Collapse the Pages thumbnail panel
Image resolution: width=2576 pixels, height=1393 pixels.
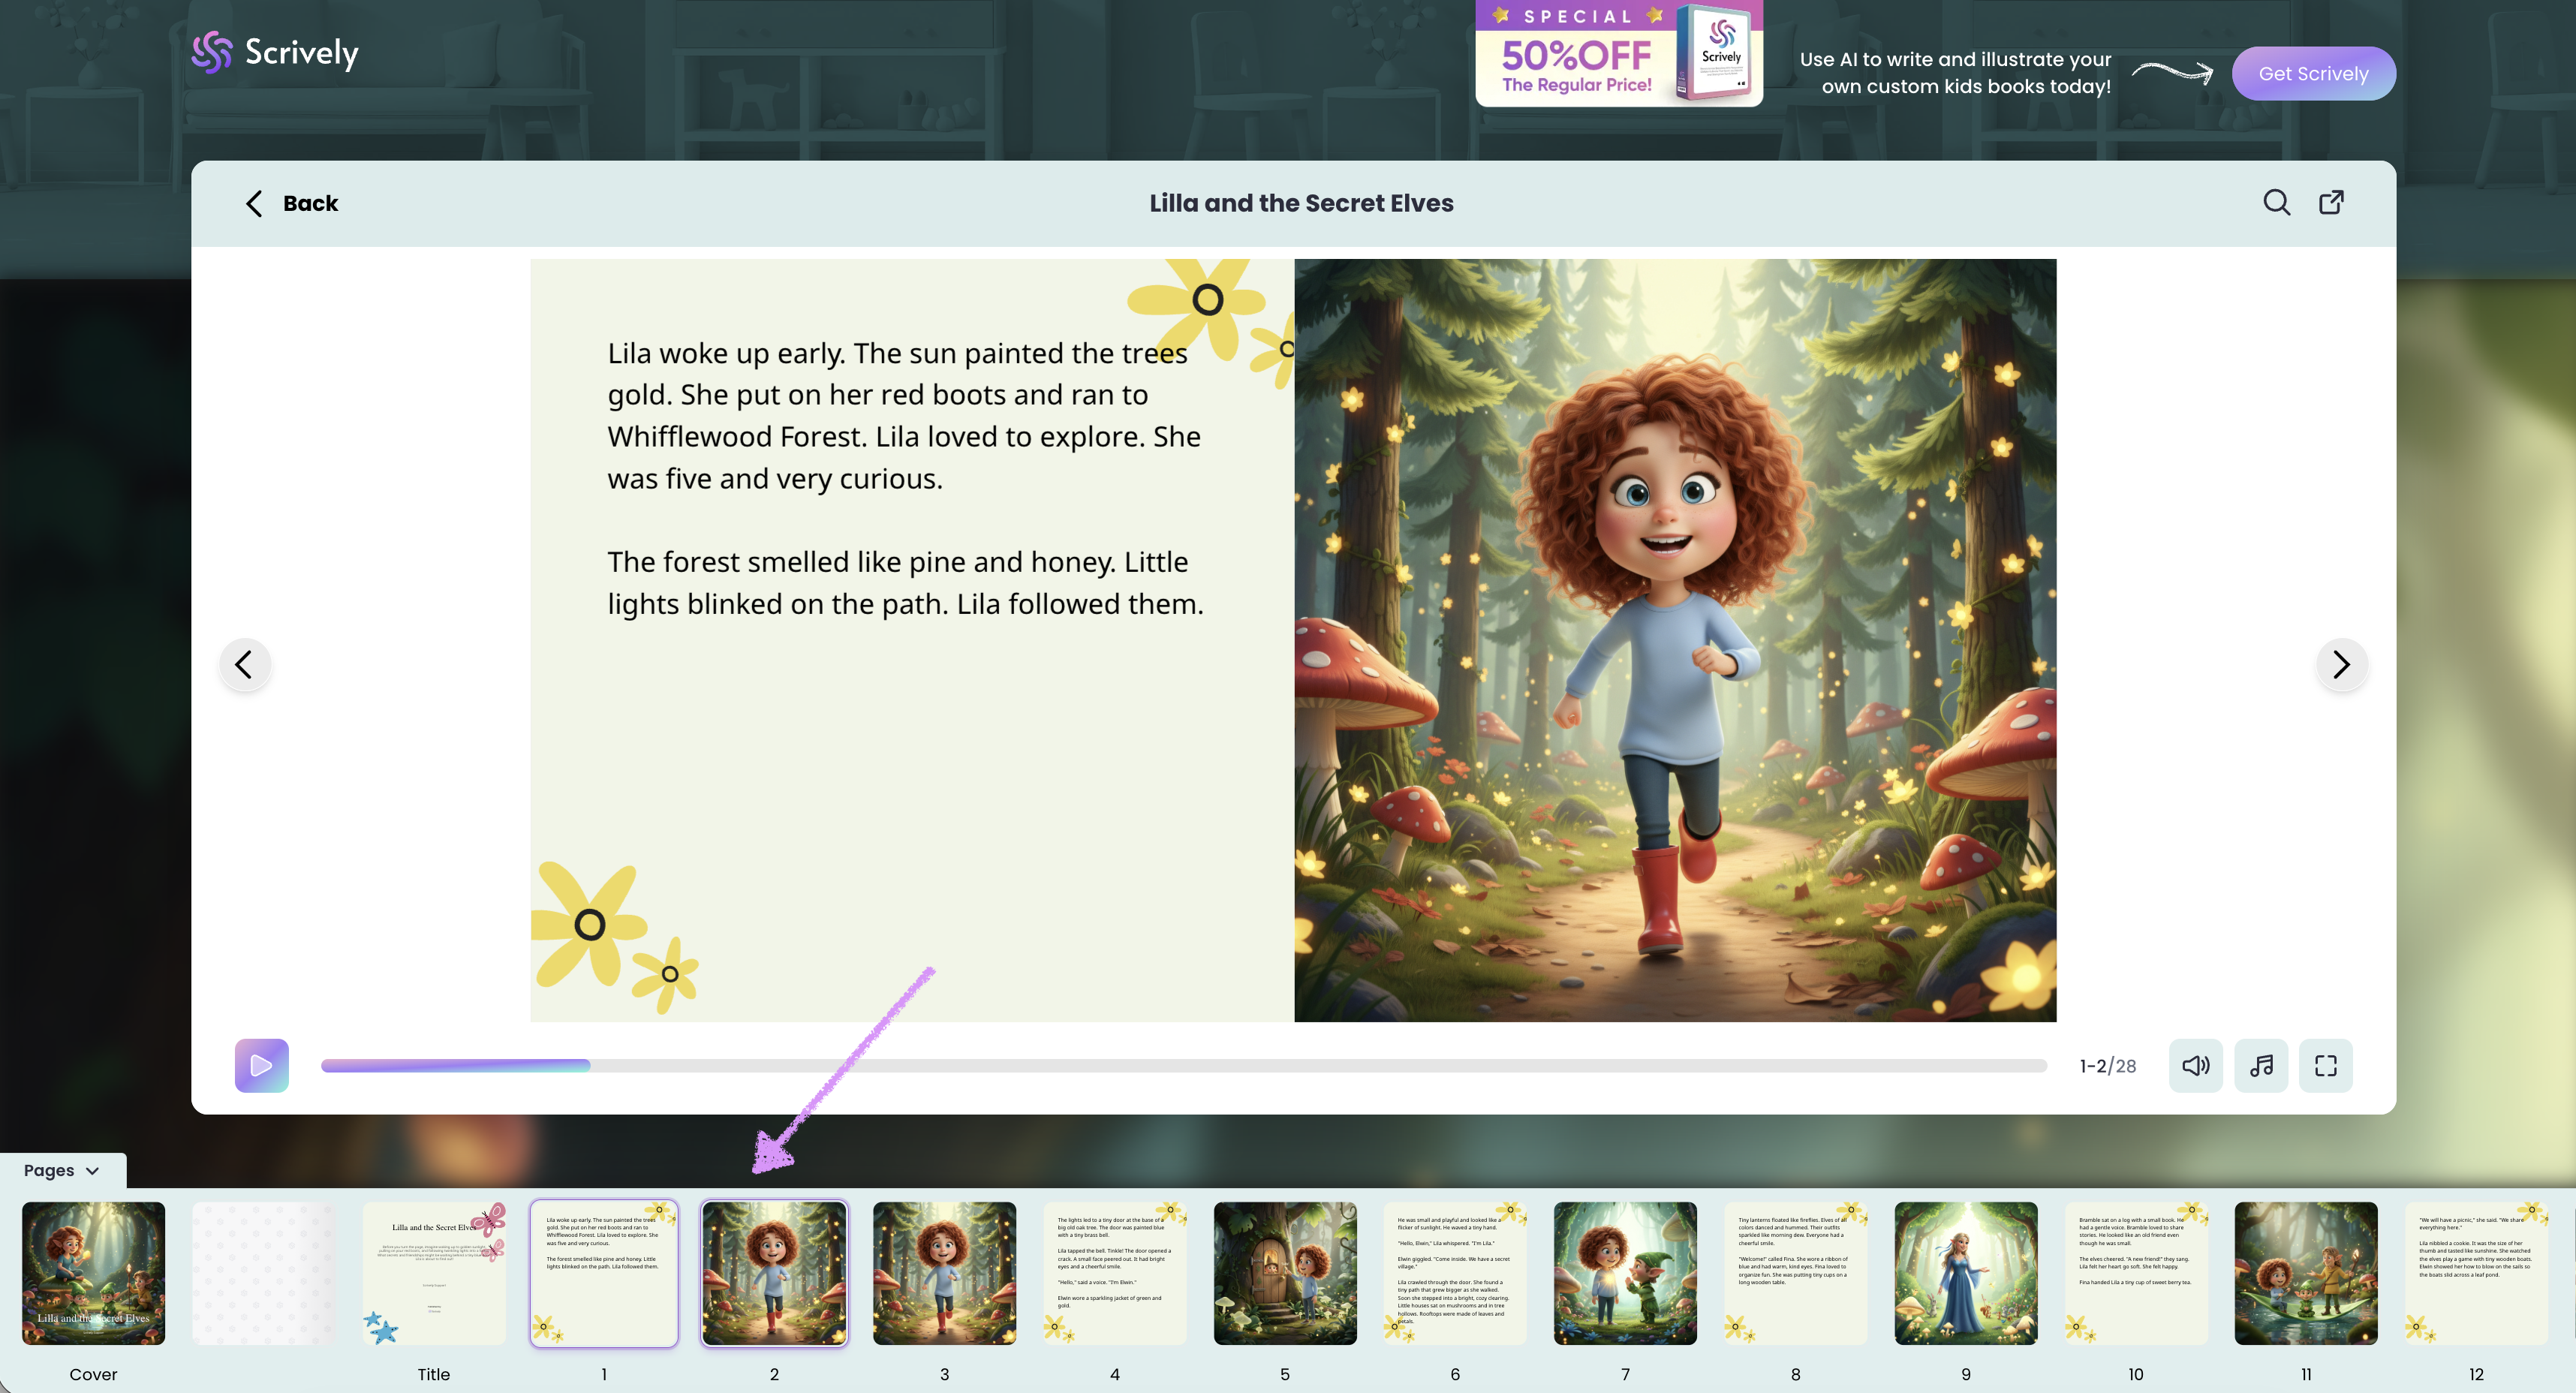[x=62, y=1170]
